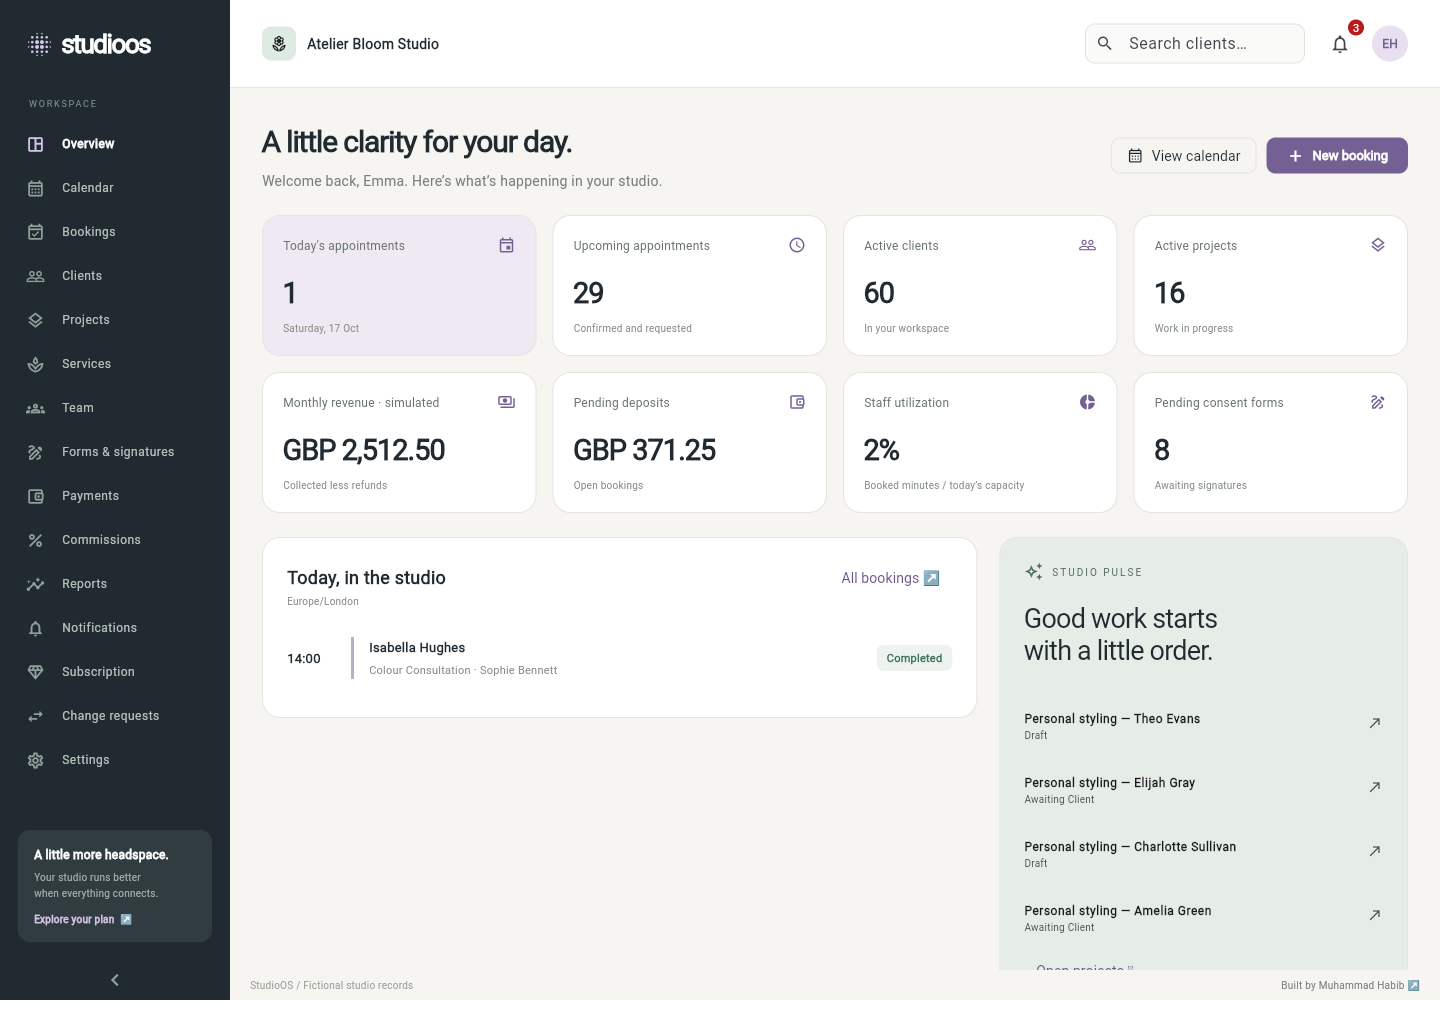Click the Atelier Bloom Studio logo icon
This screenshot has height=1017, width=1440.
[x=279, y=44]
